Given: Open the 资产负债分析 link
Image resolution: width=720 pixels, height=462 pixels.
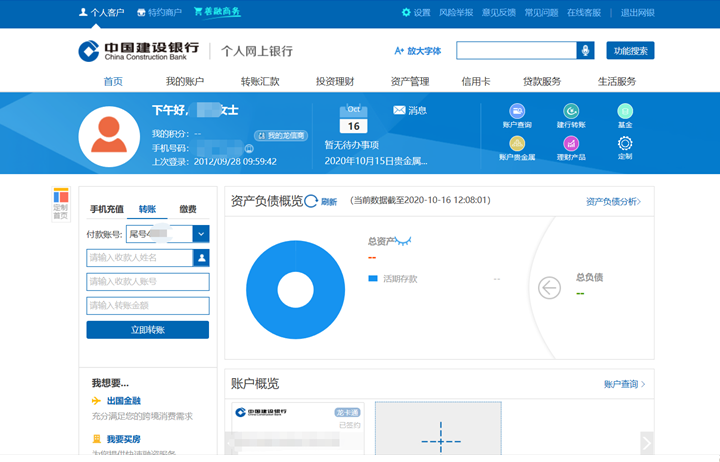Looking at the screenshot, I should tap(612, 201).
